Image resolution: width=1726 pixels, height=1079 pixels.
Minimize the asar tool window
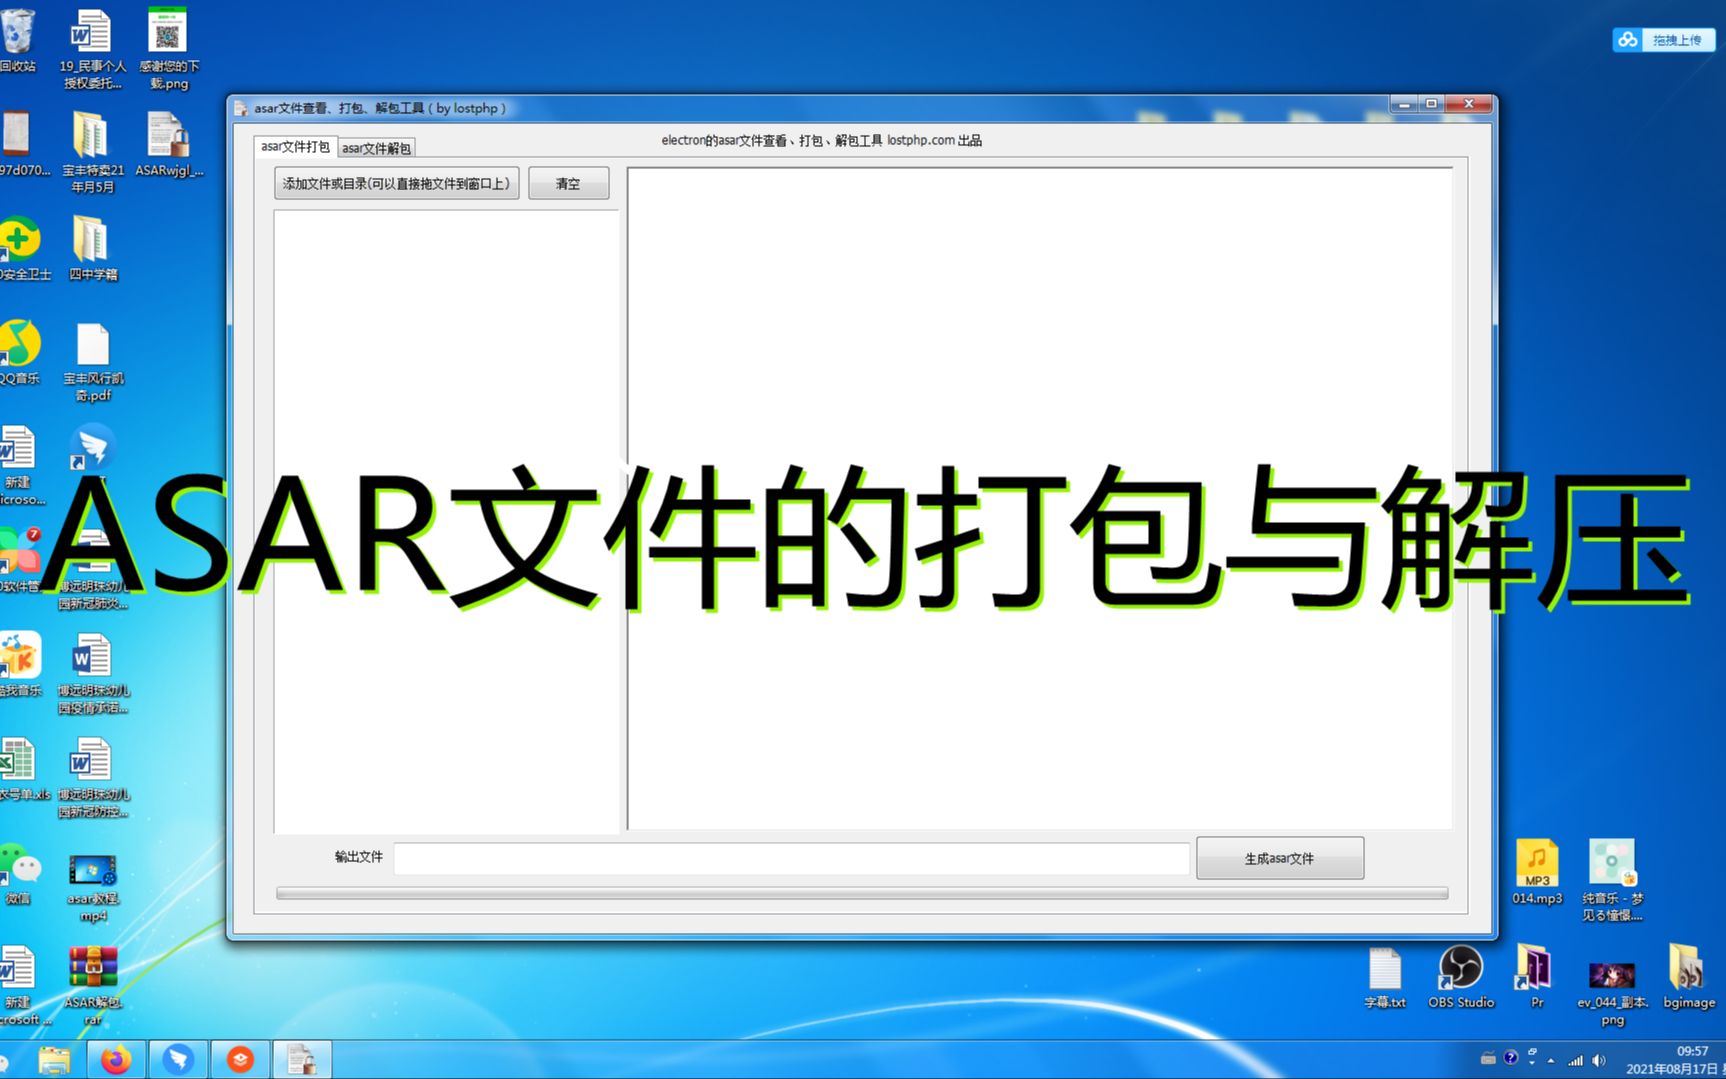pyautogui.click(x=1405, y=104)
